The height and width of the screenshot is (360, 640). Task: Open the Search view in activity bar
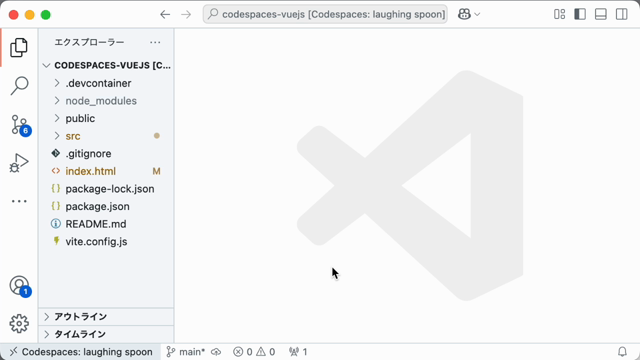coord(19,86)
